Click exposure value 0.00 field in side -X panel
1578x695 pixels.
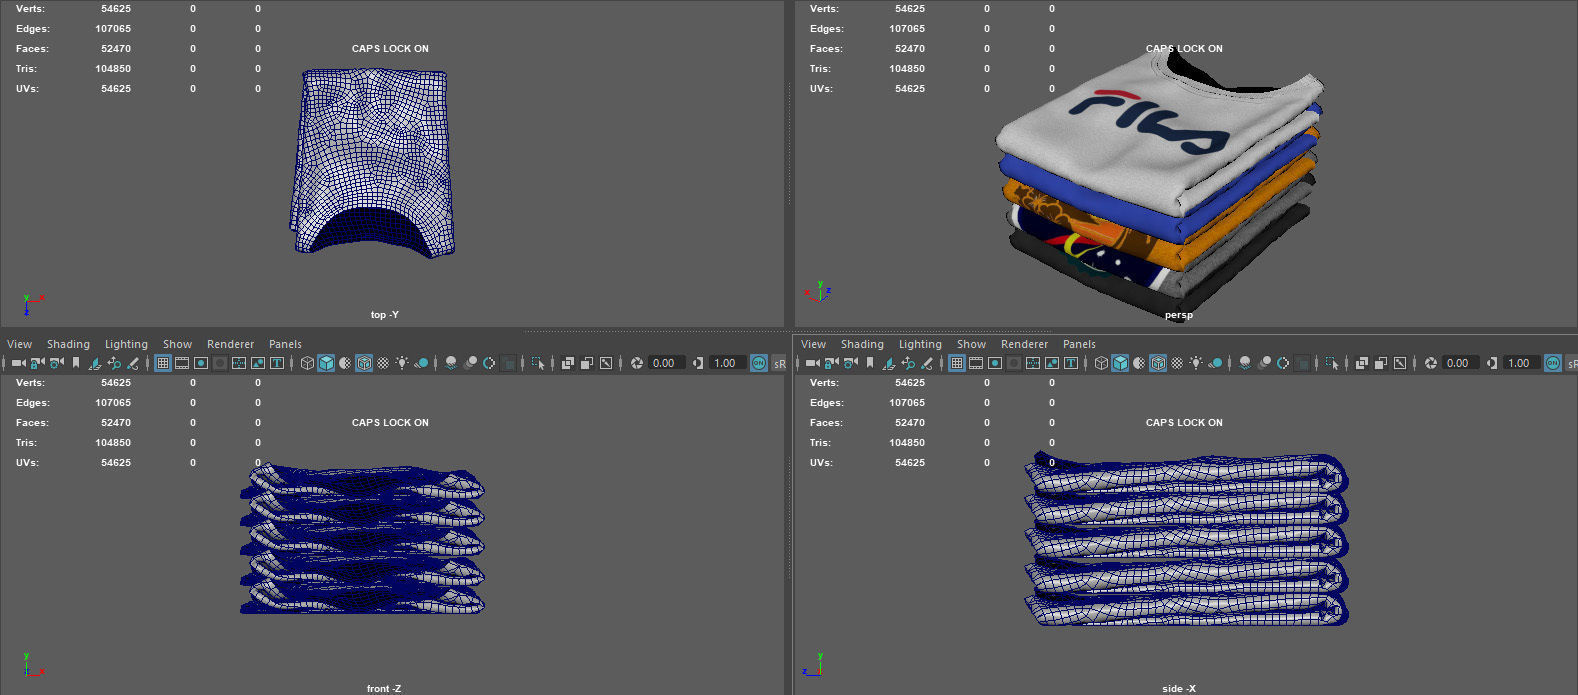coord(1459,363)
